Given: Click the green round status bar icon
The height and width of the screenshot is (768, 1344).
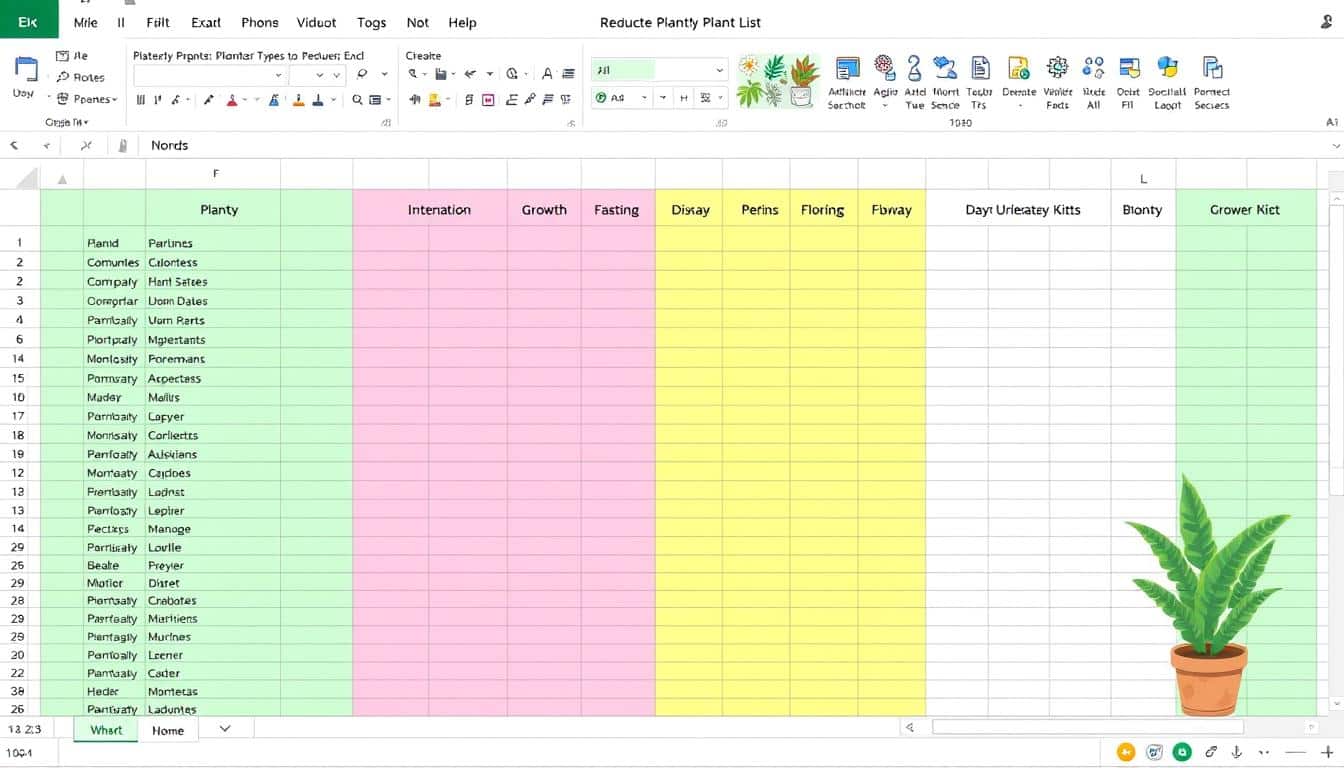Looking at the screenshot, I should 1183,752.
